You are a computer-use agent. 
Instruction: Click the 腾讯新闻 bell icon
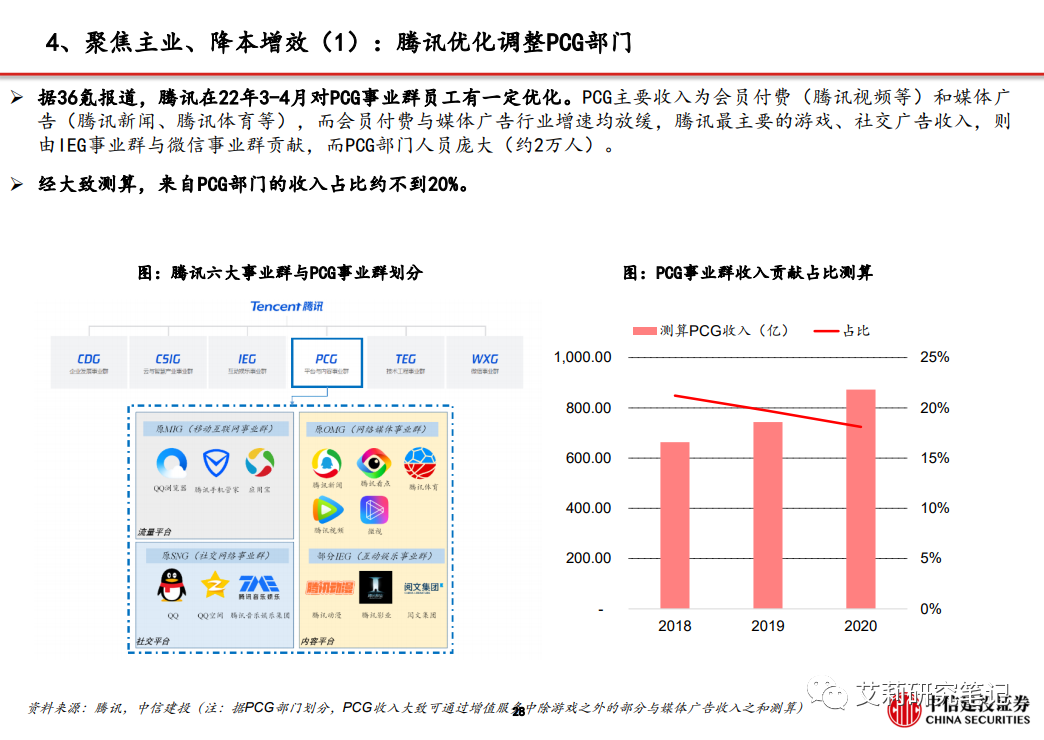326,463
